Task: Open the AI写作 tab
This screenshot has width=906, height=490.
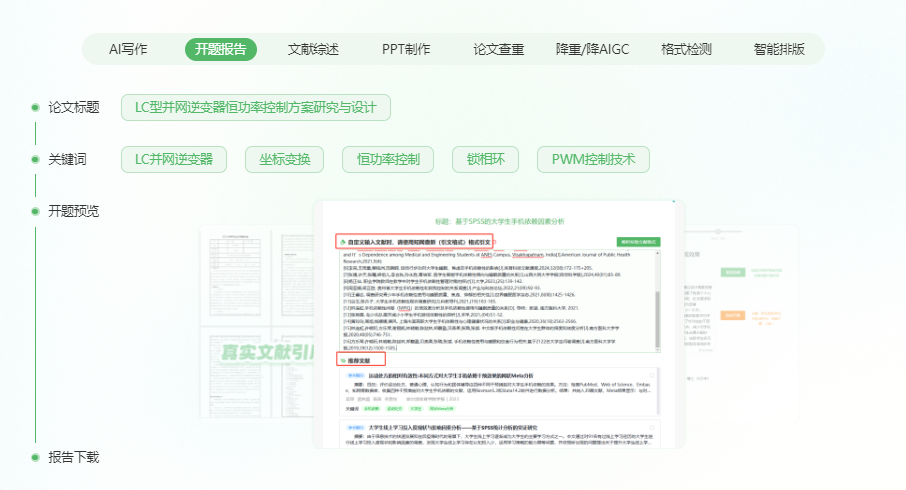Action: coord(128,49)
